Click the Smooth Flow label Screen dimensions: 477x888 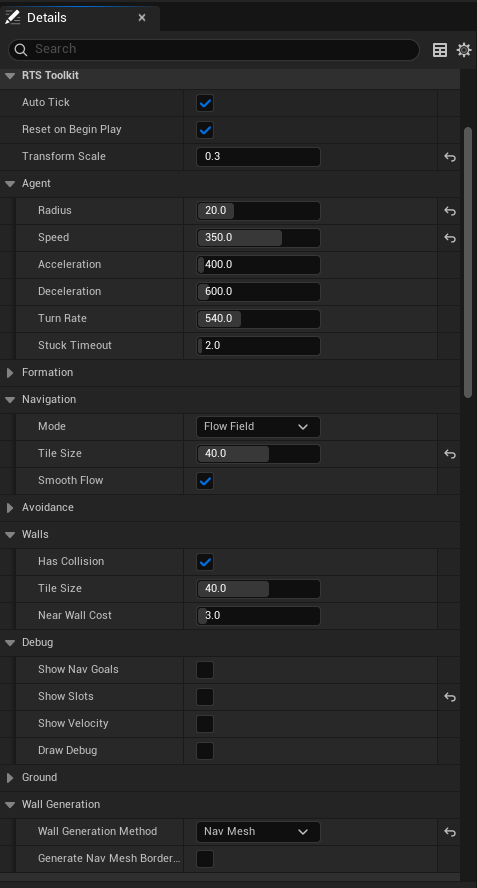click(71, 480)
